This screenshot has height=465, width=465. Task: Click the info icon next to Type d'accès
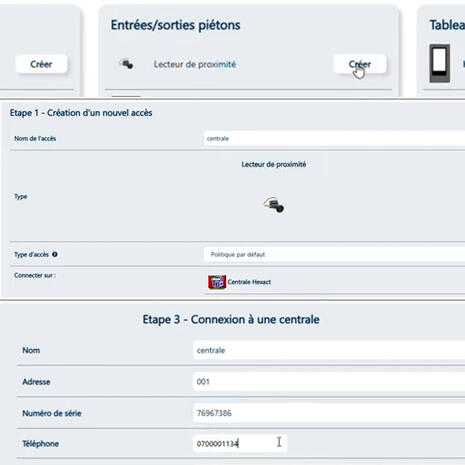(x=55, y=254)
